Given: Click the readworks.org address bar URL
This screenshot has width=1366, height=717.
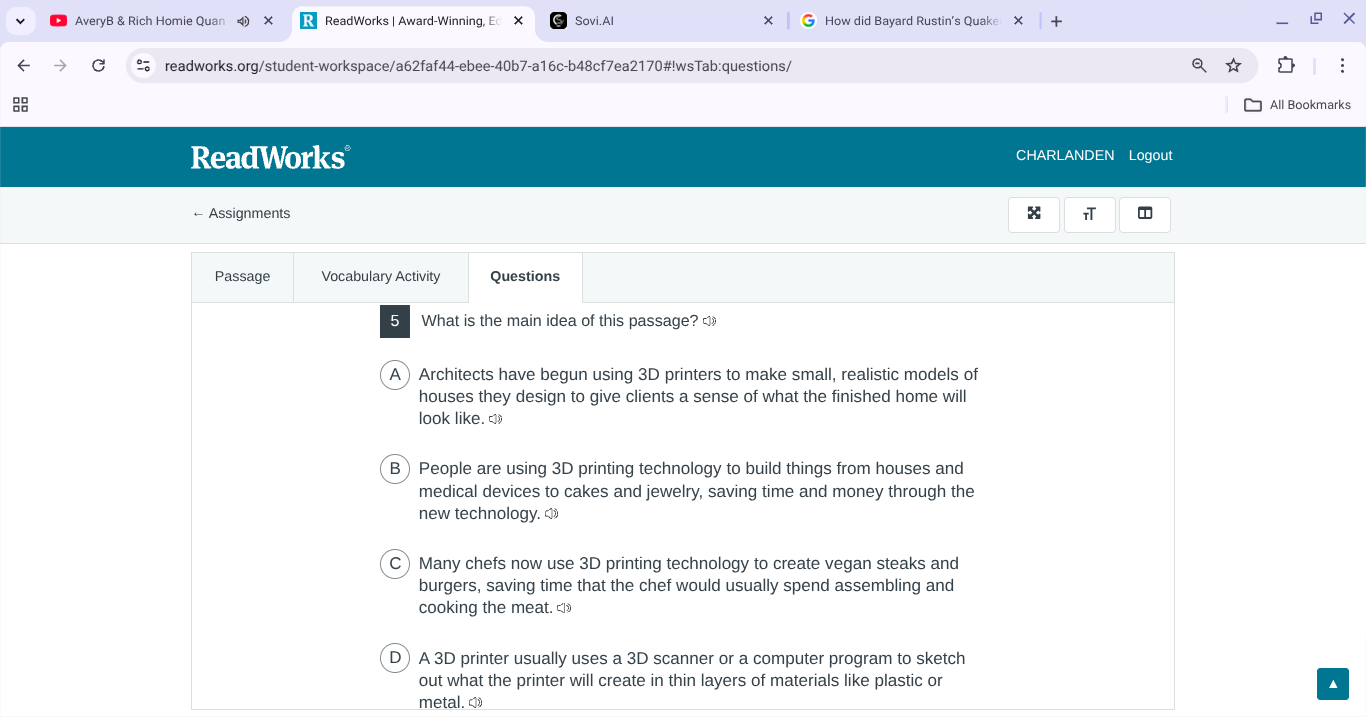Looking at the screenshot, I should [x=478, y=66].
